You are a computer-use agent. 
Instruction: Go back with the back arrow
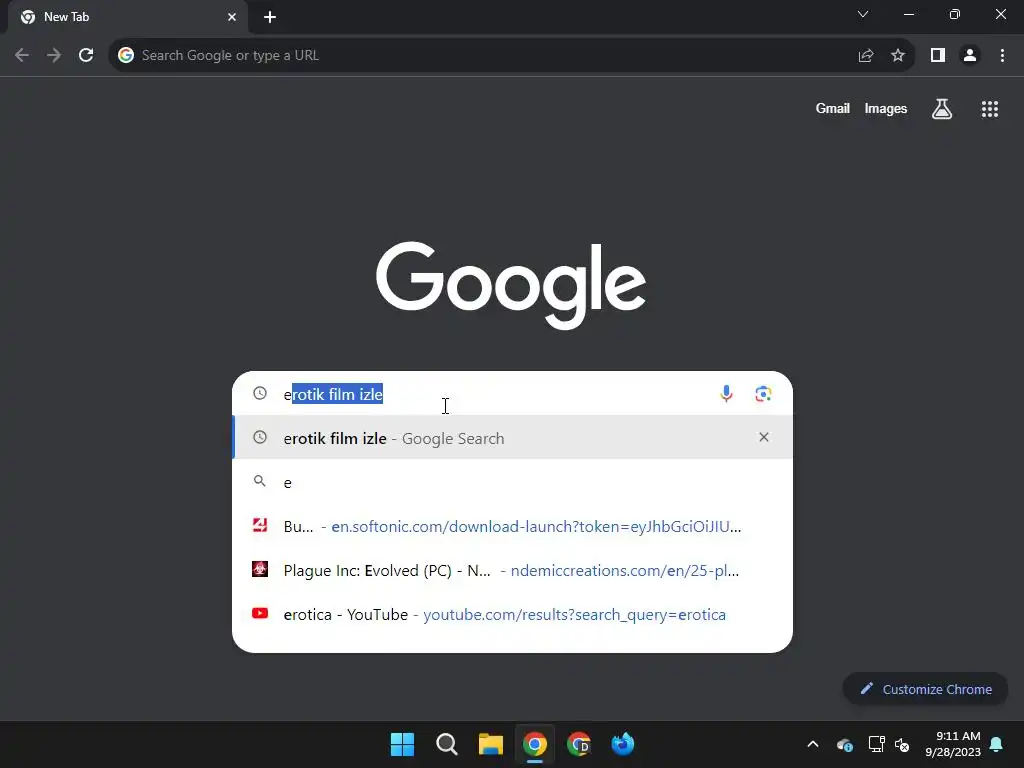[22, 56]
